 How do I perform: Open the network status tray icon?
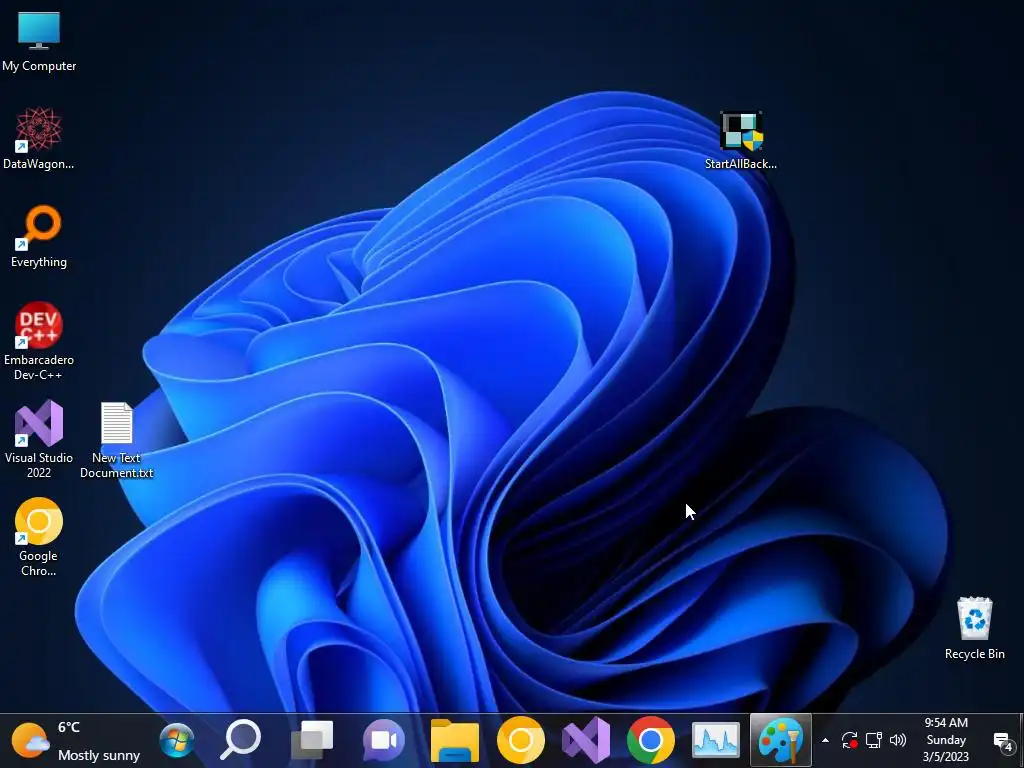[x=874, y=741]
